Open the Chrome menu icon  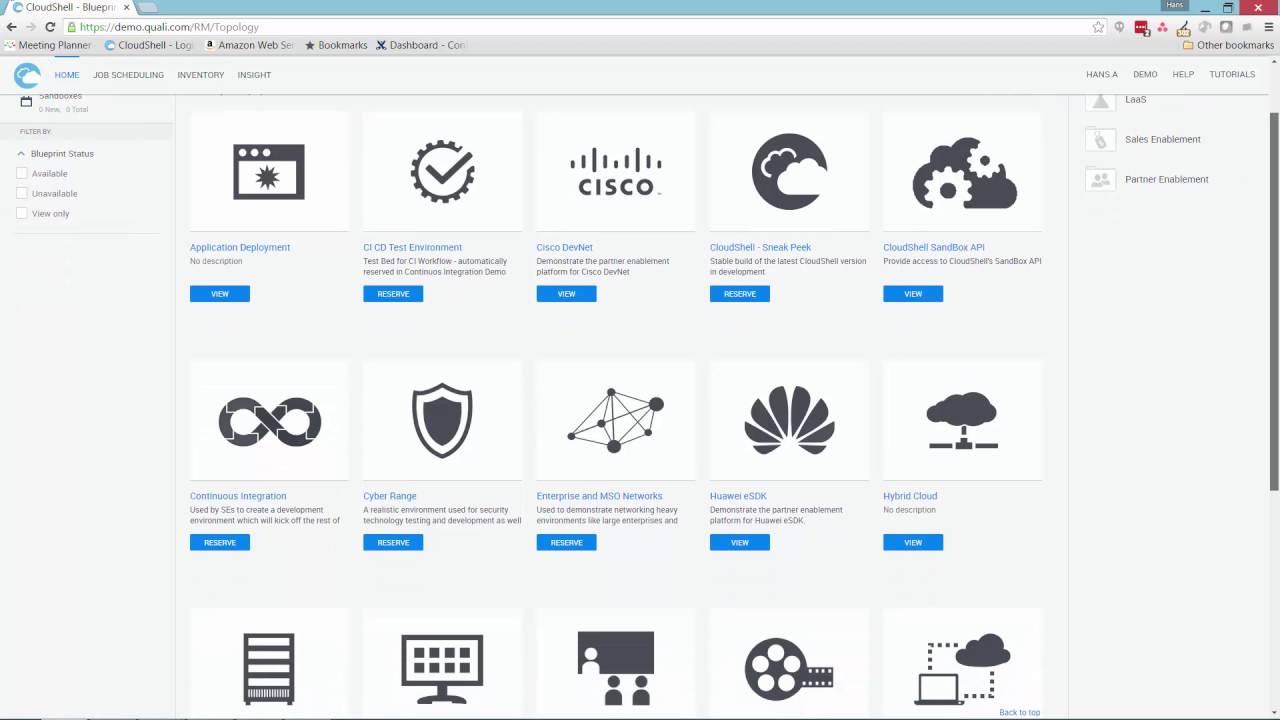(1270, 27)
